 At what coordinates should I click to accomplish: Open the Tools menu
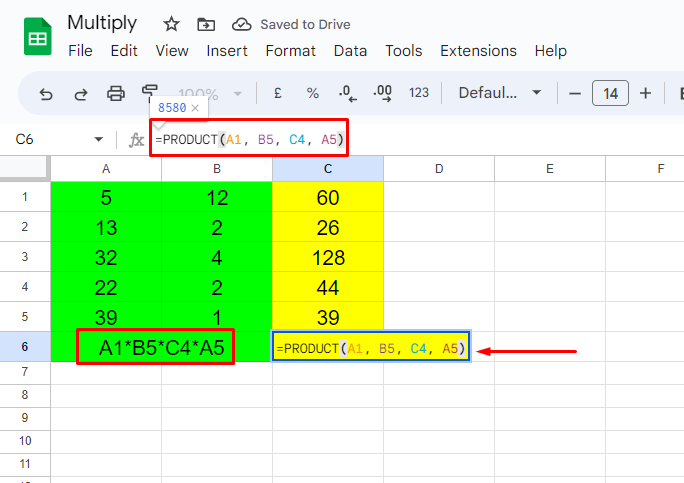coord(404,51)
